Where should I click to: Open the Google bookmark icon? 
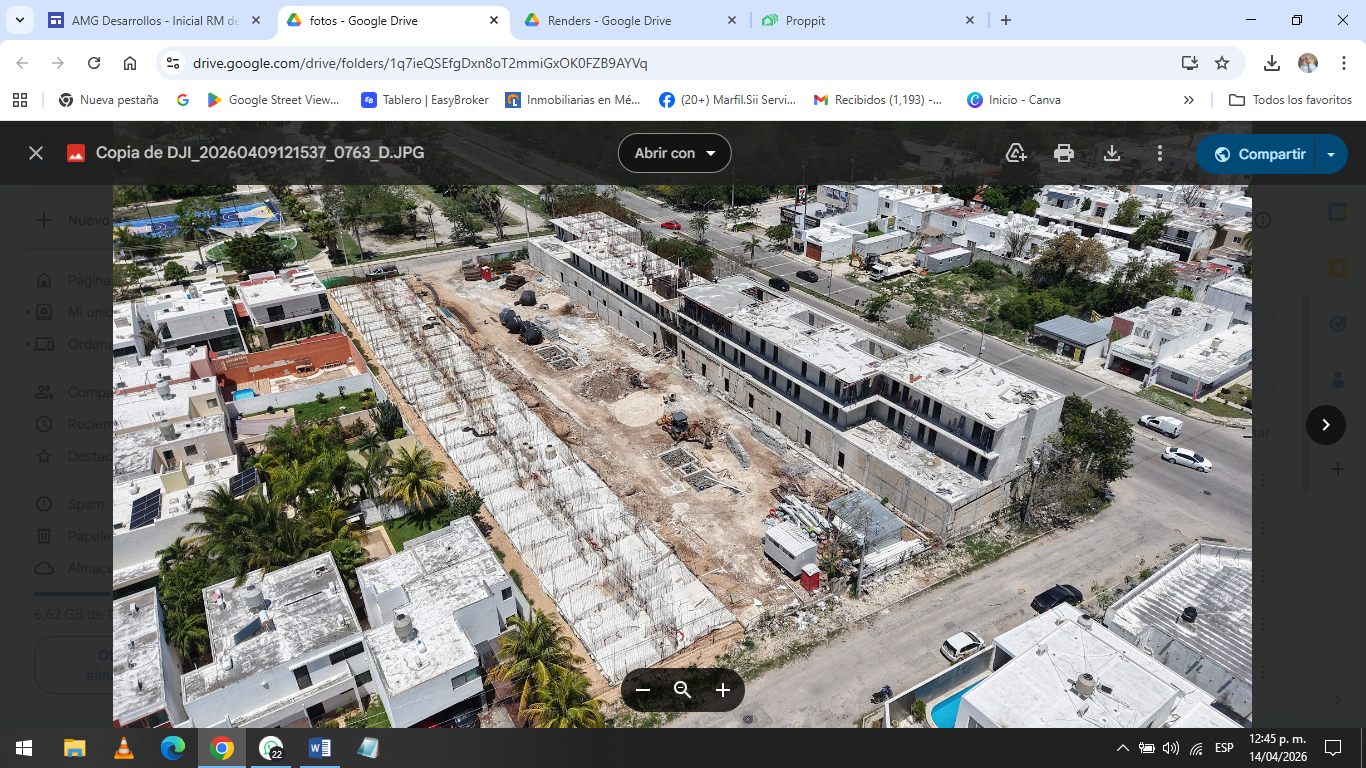click(x=183, y=100)
